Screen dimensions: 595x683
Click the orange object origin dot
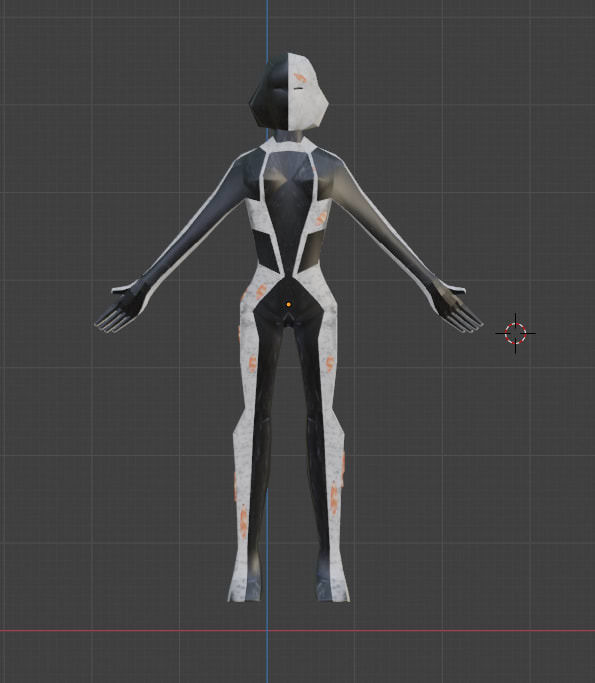(x=288, y=304)
